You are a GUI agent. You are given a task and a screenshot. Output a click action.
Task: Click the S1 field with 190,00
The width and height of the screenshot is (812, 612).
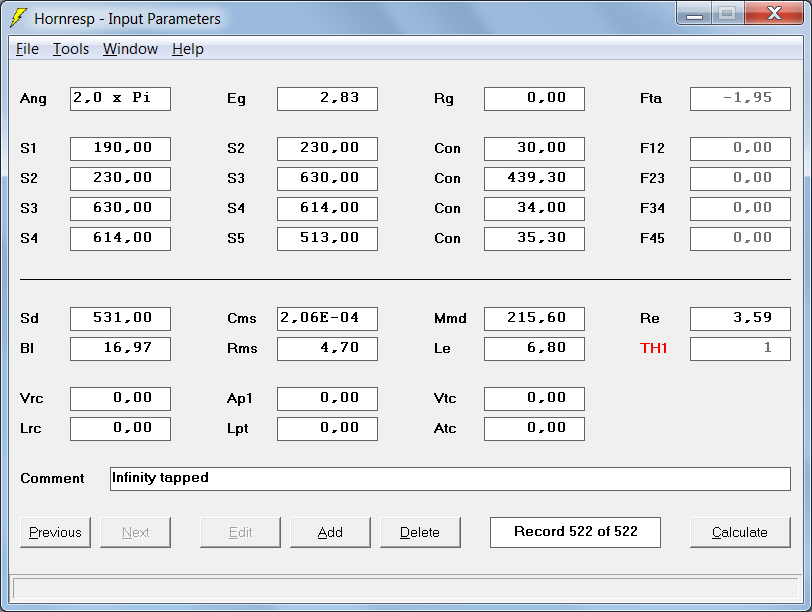pos(120,149)
